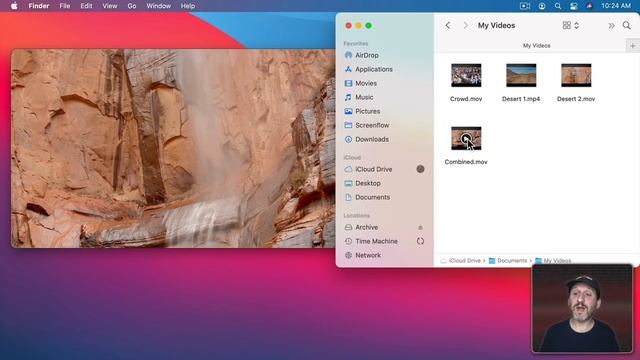This screenshot has height=360, width=640.
Task: Click the Crowd.mov file name
Action: [x=466, y=99]
